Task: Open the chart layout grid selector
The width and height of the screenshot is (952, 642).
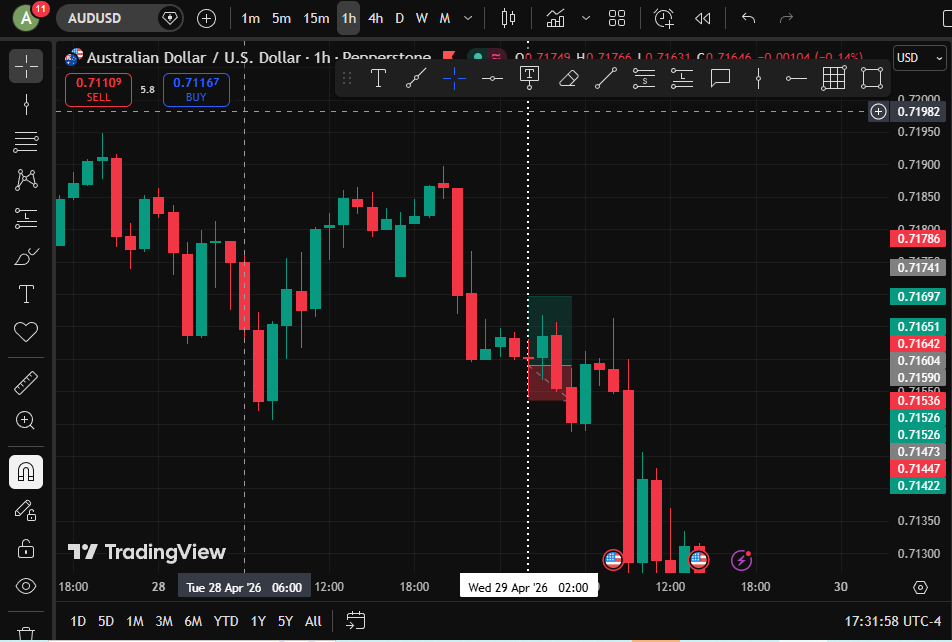Action: pos(617,18)
